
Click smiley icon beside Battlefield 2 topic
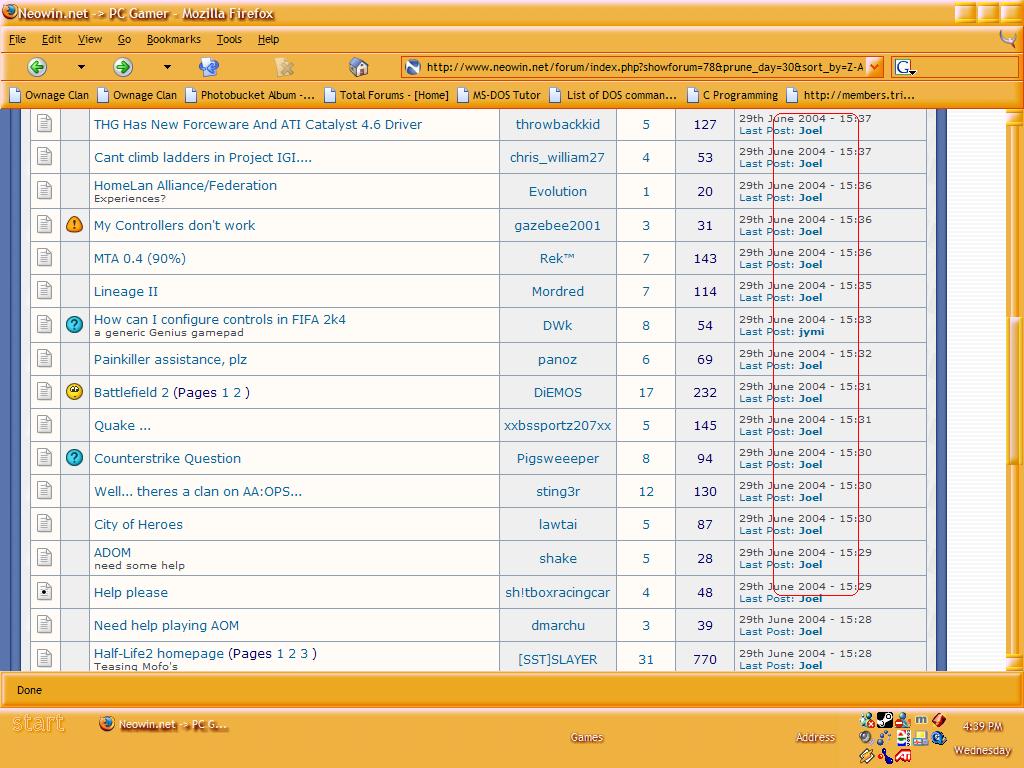coord(74,392)
